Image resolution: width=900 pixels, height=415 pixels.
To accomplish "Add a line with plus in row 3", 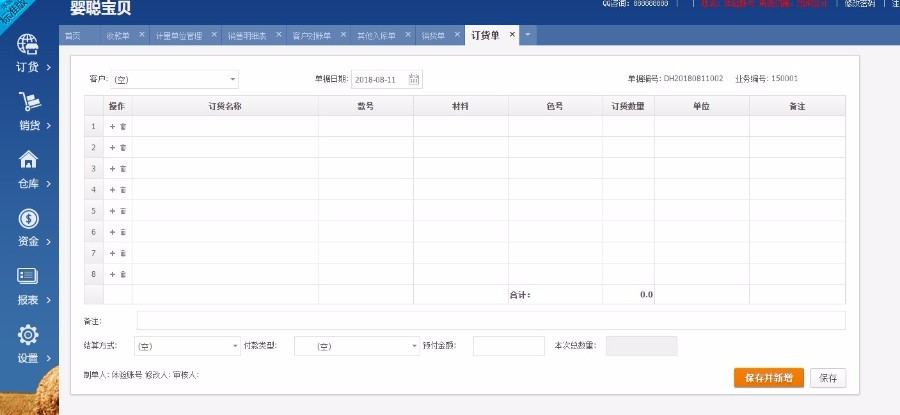I will coord(112,169).
